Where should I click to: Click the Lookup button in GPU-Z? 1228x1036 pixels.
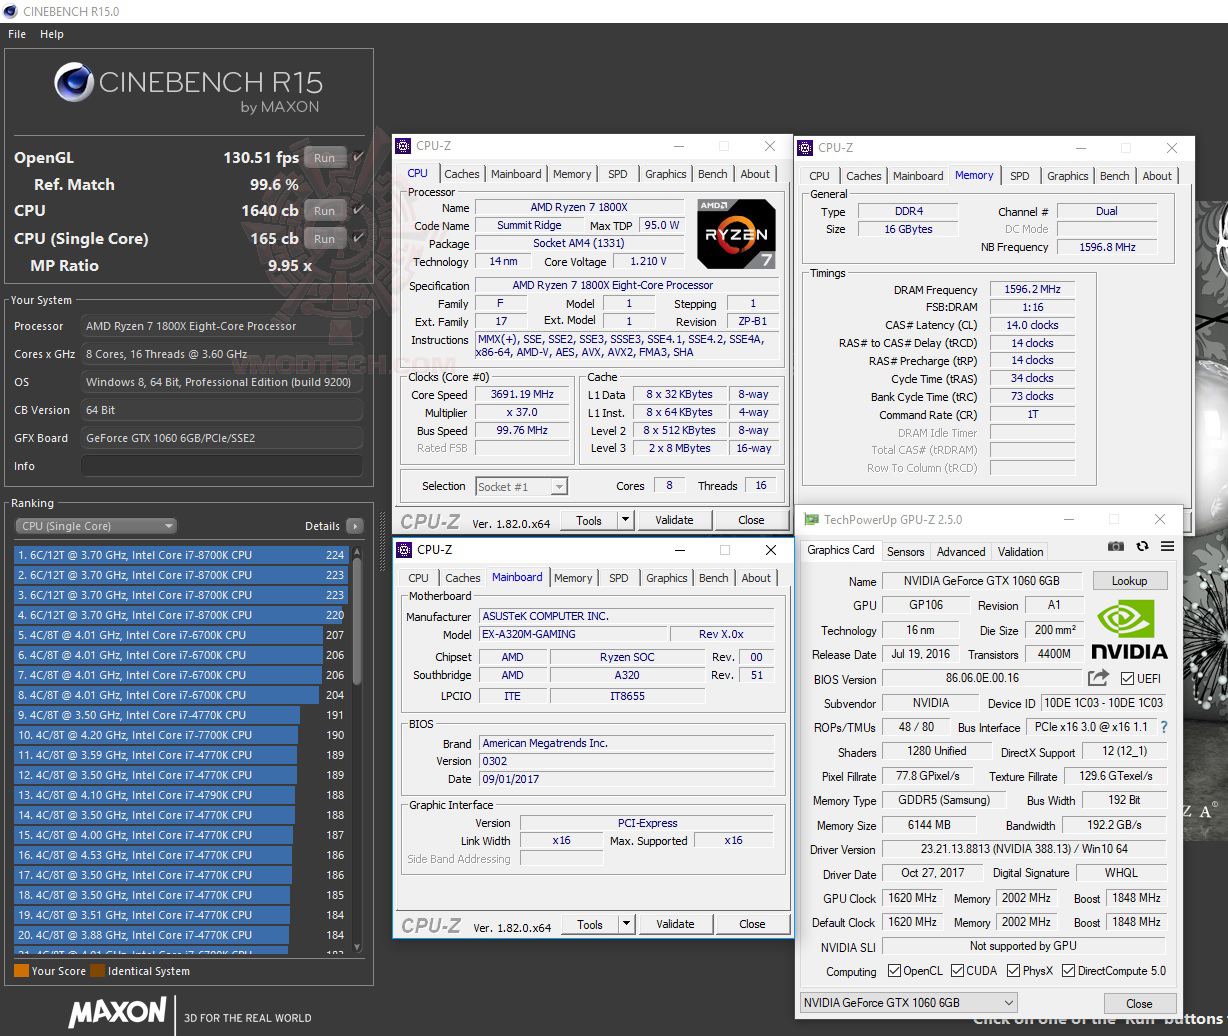[1130, 580]
